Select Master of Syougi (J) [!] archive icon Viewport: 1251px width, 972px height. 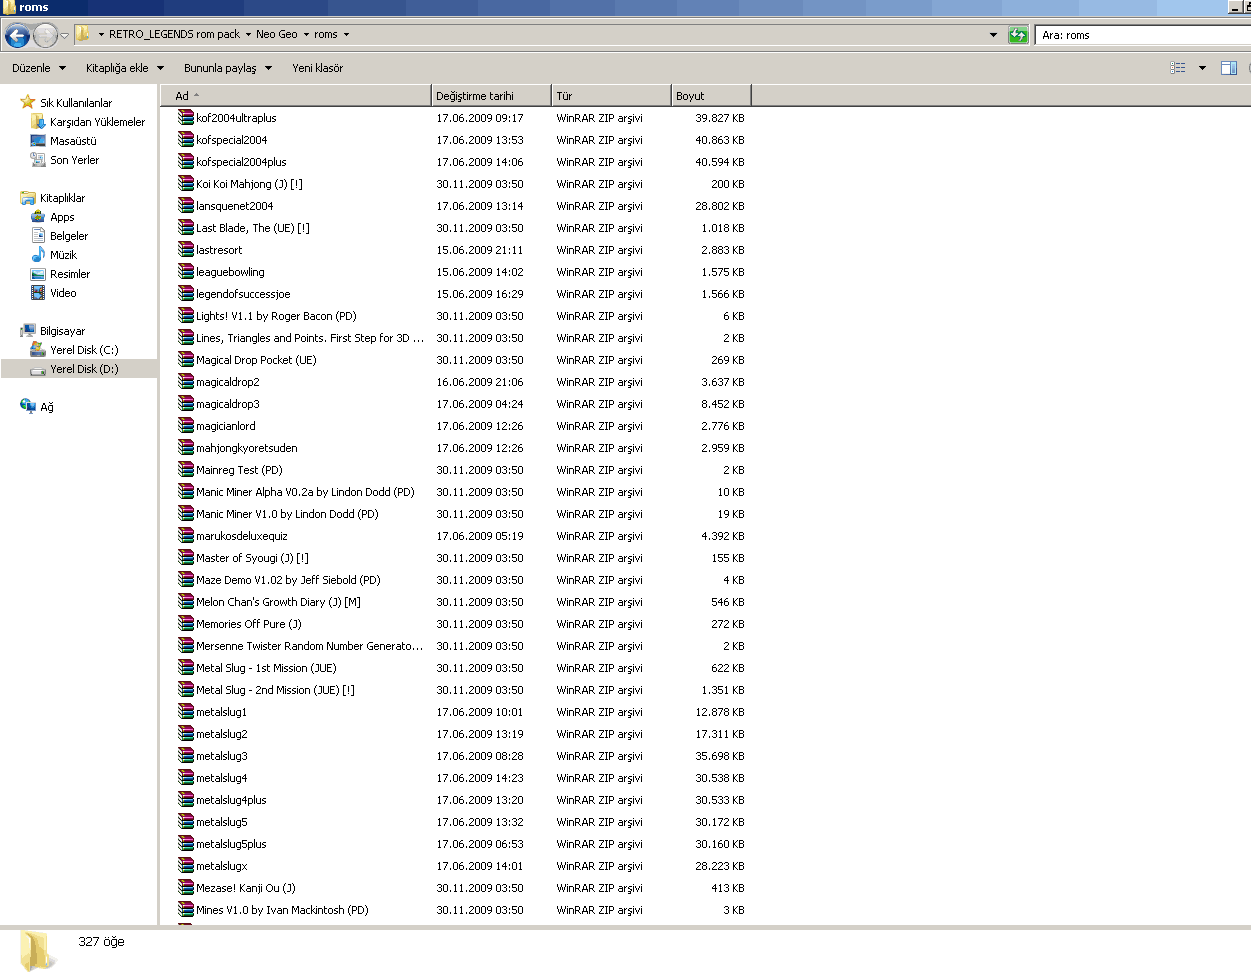coord(186,557)
